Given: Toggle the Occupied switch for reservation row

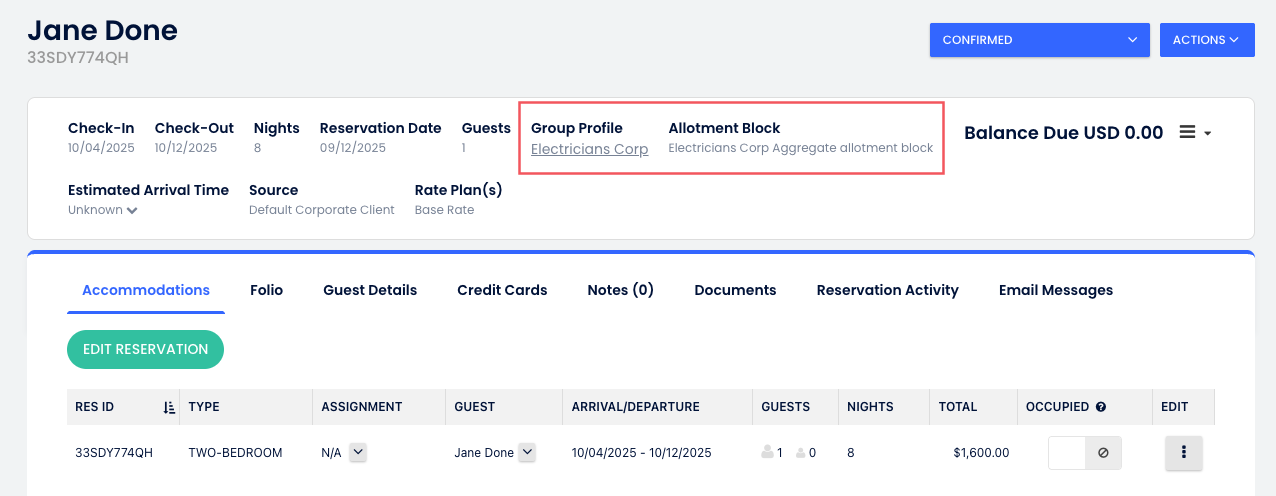Looking at the screenshot, I should tap(1067, 453).
